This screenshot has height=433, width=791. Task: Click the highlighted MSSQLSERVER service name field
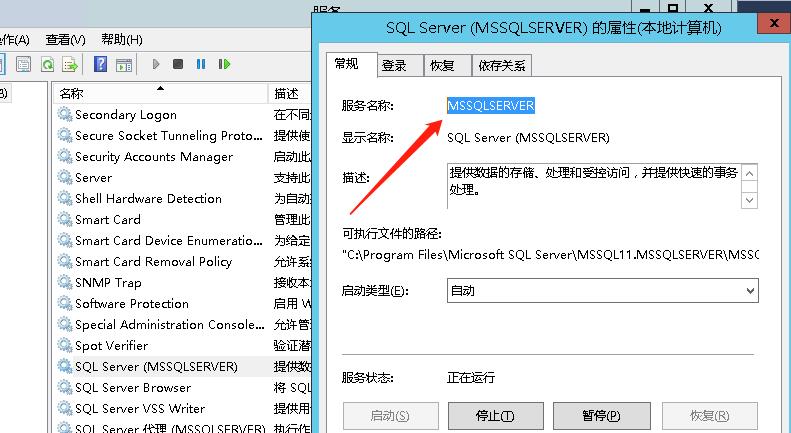coord(491,105)
